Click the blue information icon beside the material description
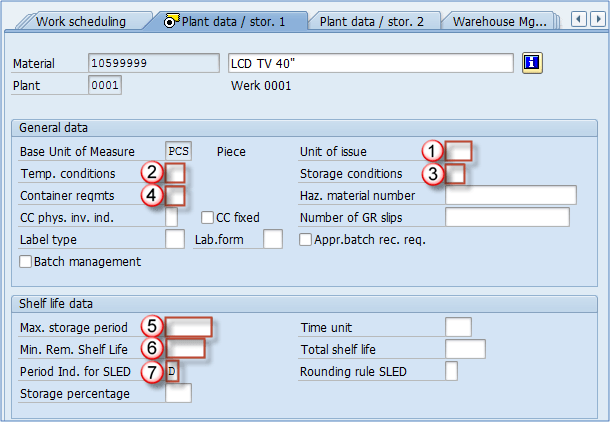The width and height of the screenshot is (610, 422). pyautogui.click(x=532, y=63)
